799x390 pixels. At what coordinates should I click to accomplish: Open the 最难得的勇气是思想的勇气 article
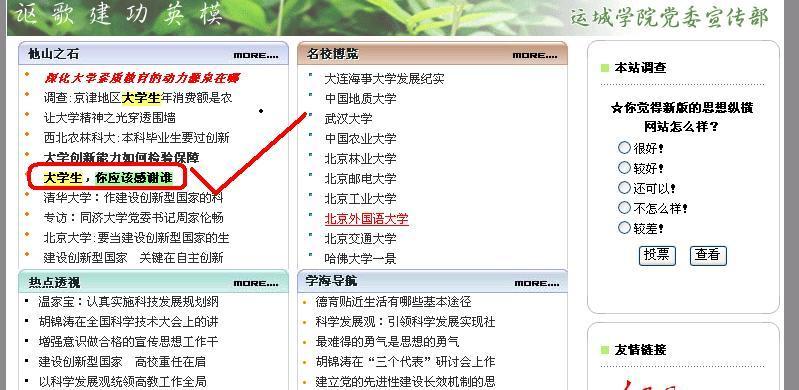coord(387,342)
